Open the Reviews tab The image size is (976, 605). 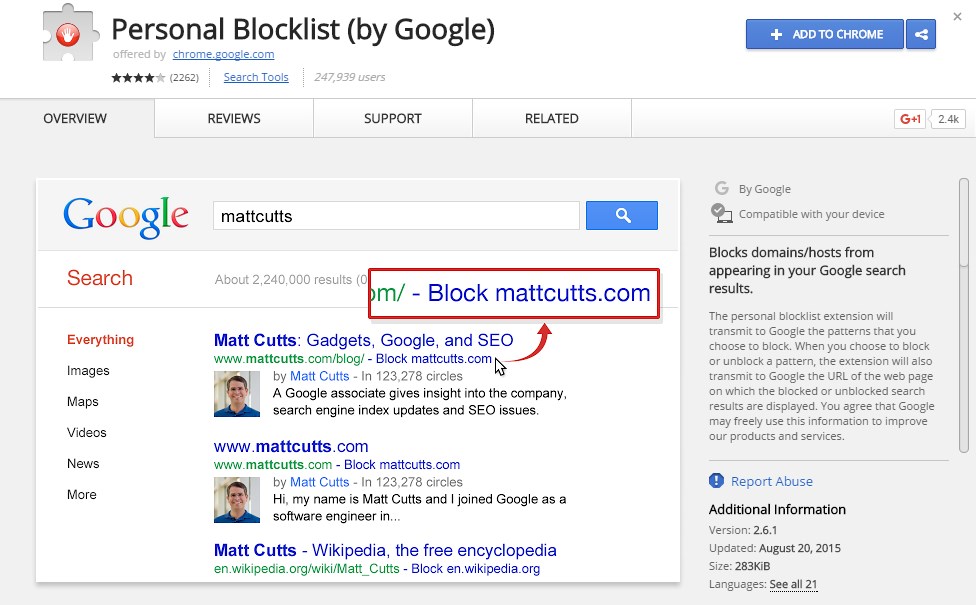click(234, 118)
